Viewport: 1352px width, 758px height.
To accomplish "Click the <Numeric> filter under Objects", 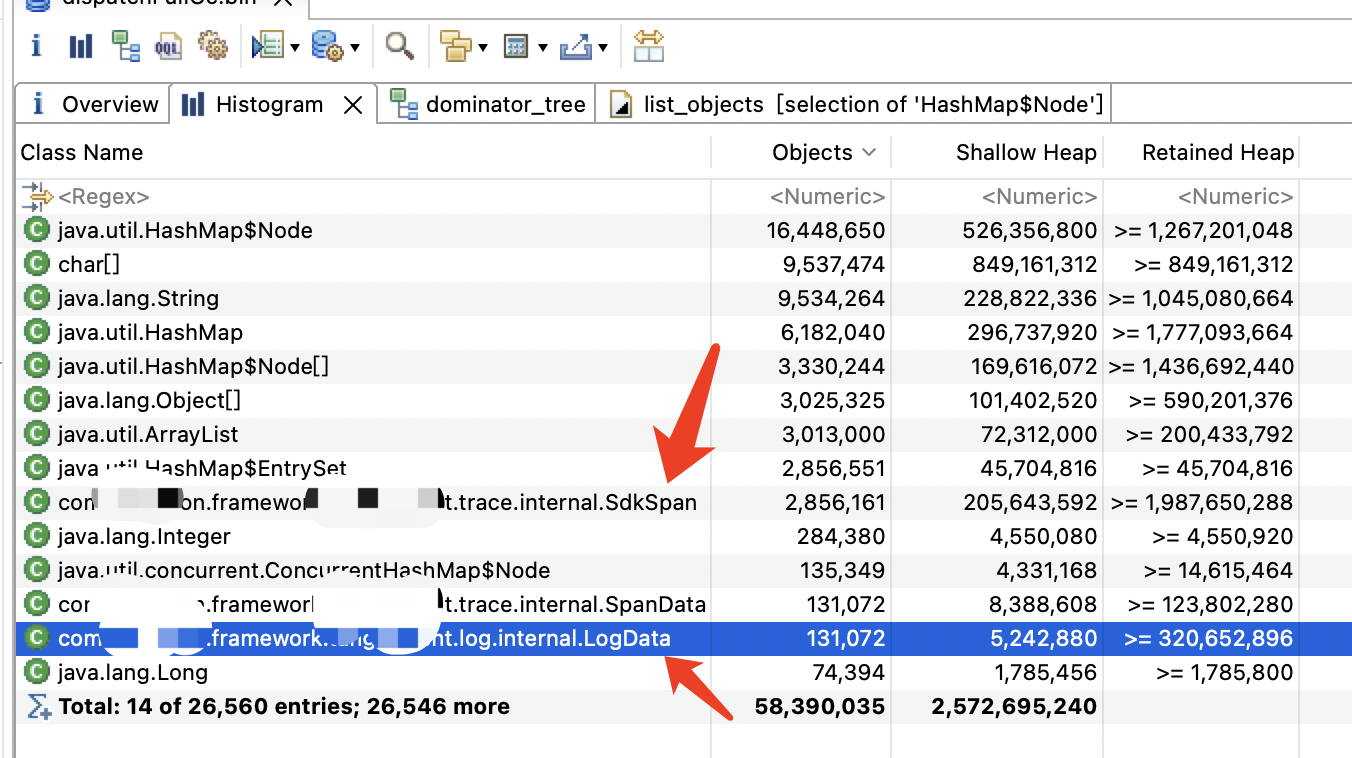I will pyautogui.click(x=828, y=196).
